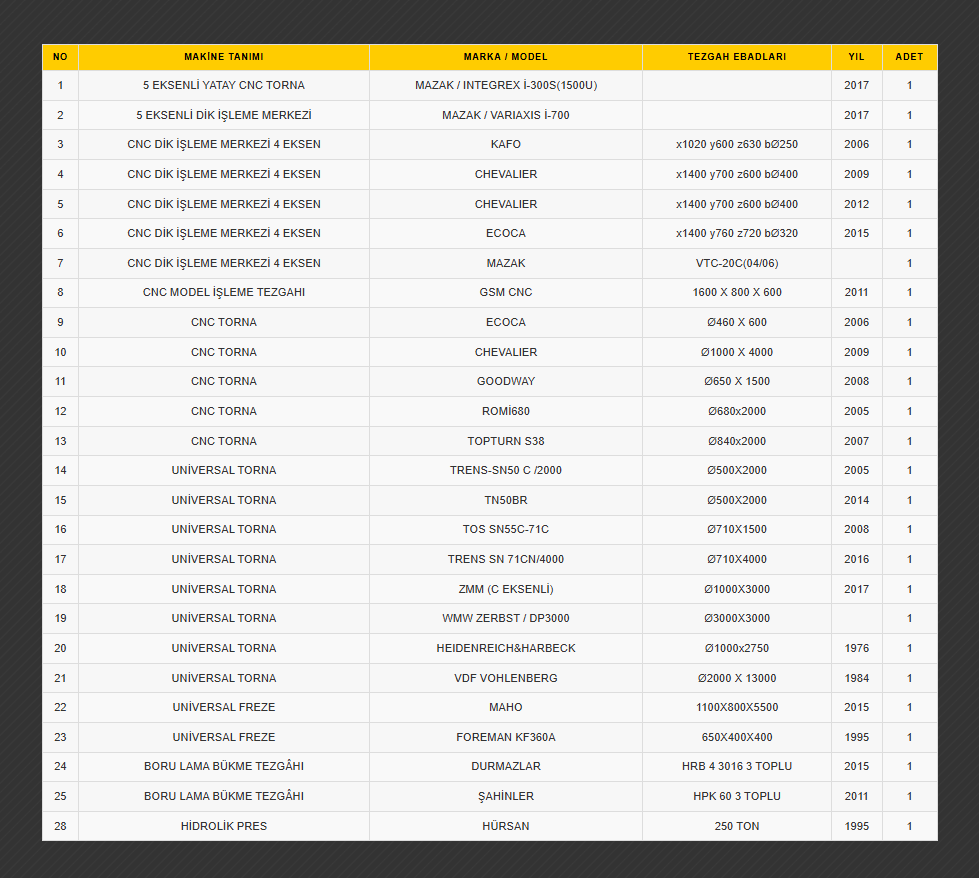Select MAZAK / INTEGREX İ-300S(1500U) cell
The height and width of the screenshot is (878, 979).
click(506, 86)
